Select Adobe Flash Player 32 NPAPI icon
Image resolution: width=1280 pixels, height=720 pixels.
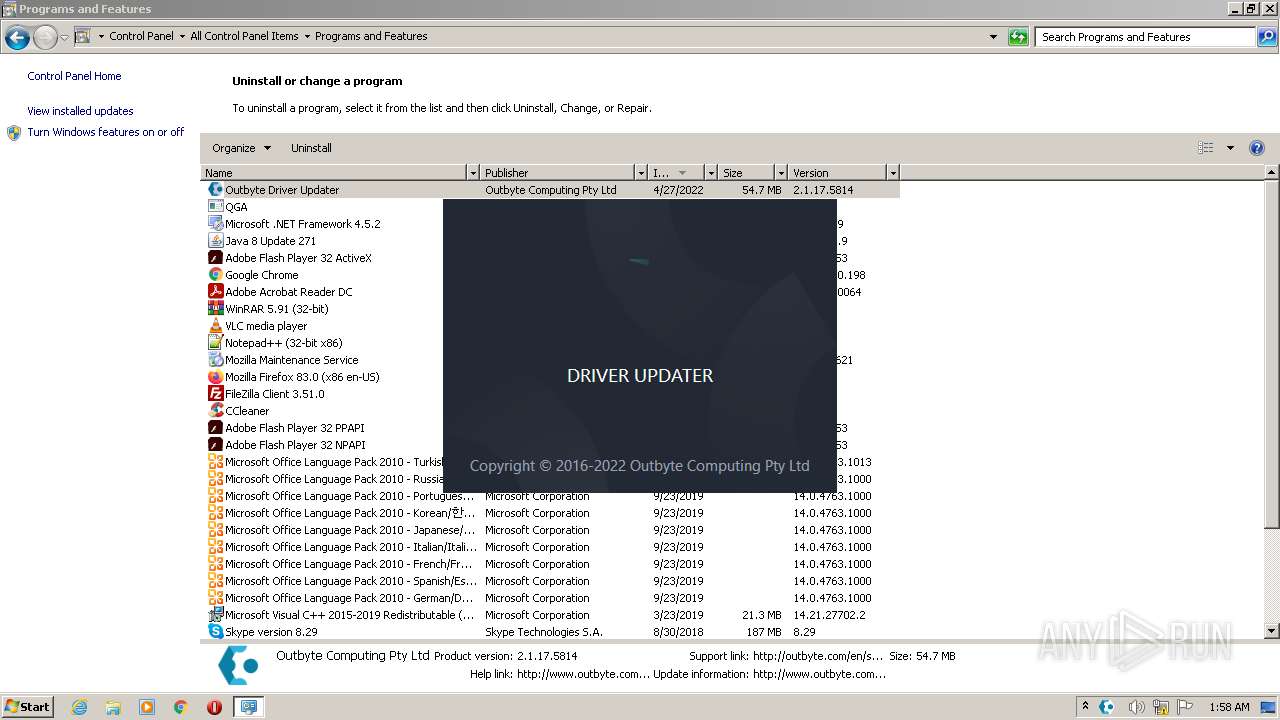click(x=215, y=445)
